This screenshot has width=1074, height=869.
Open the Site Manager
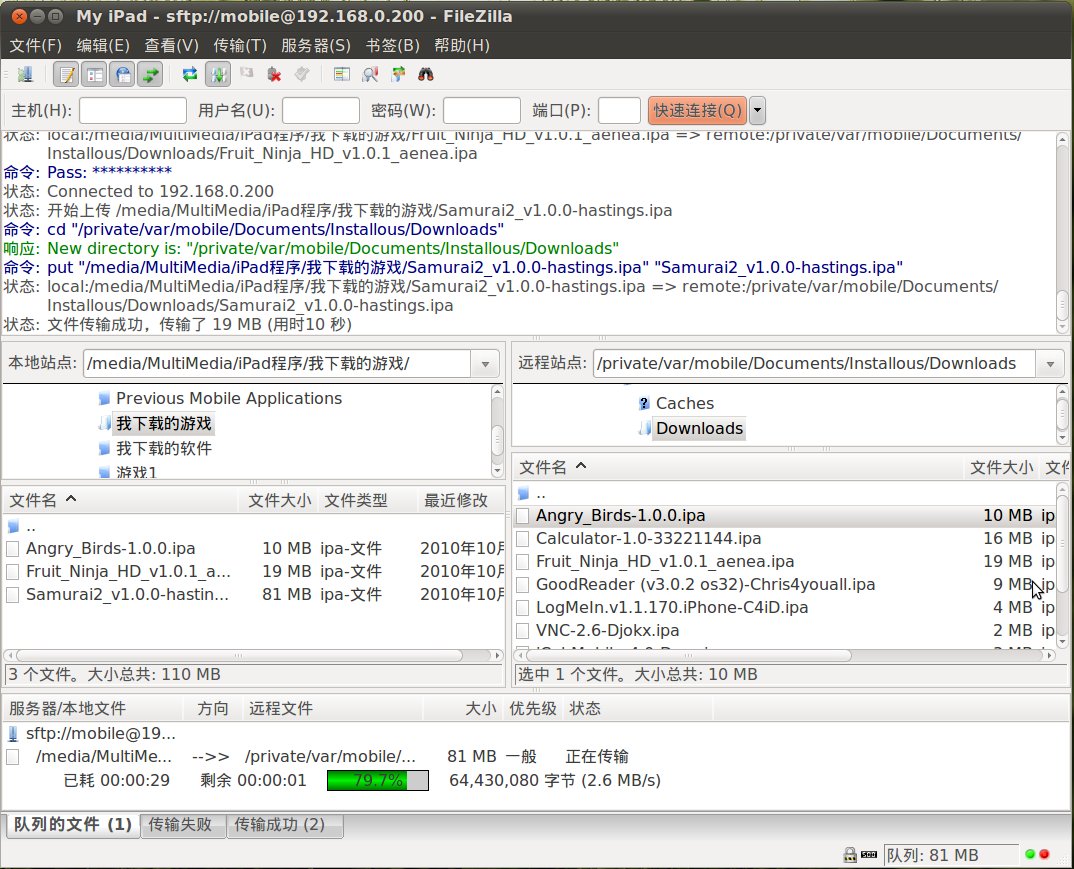coord(25,74)
